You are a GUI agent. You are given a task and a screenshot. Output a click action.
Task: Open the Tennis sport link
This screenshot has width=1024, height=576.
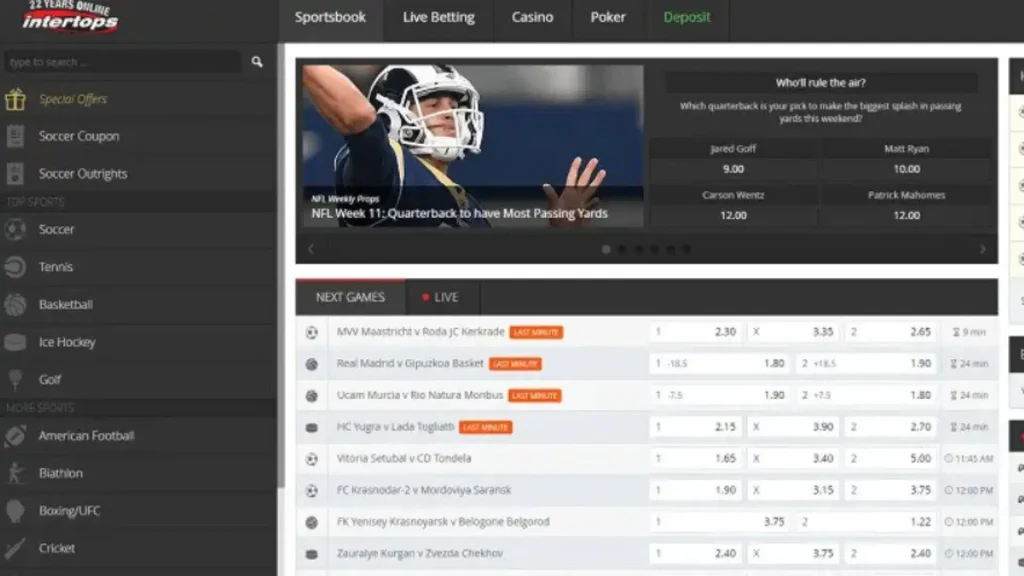pyautogui.click(x=56, y=266)
